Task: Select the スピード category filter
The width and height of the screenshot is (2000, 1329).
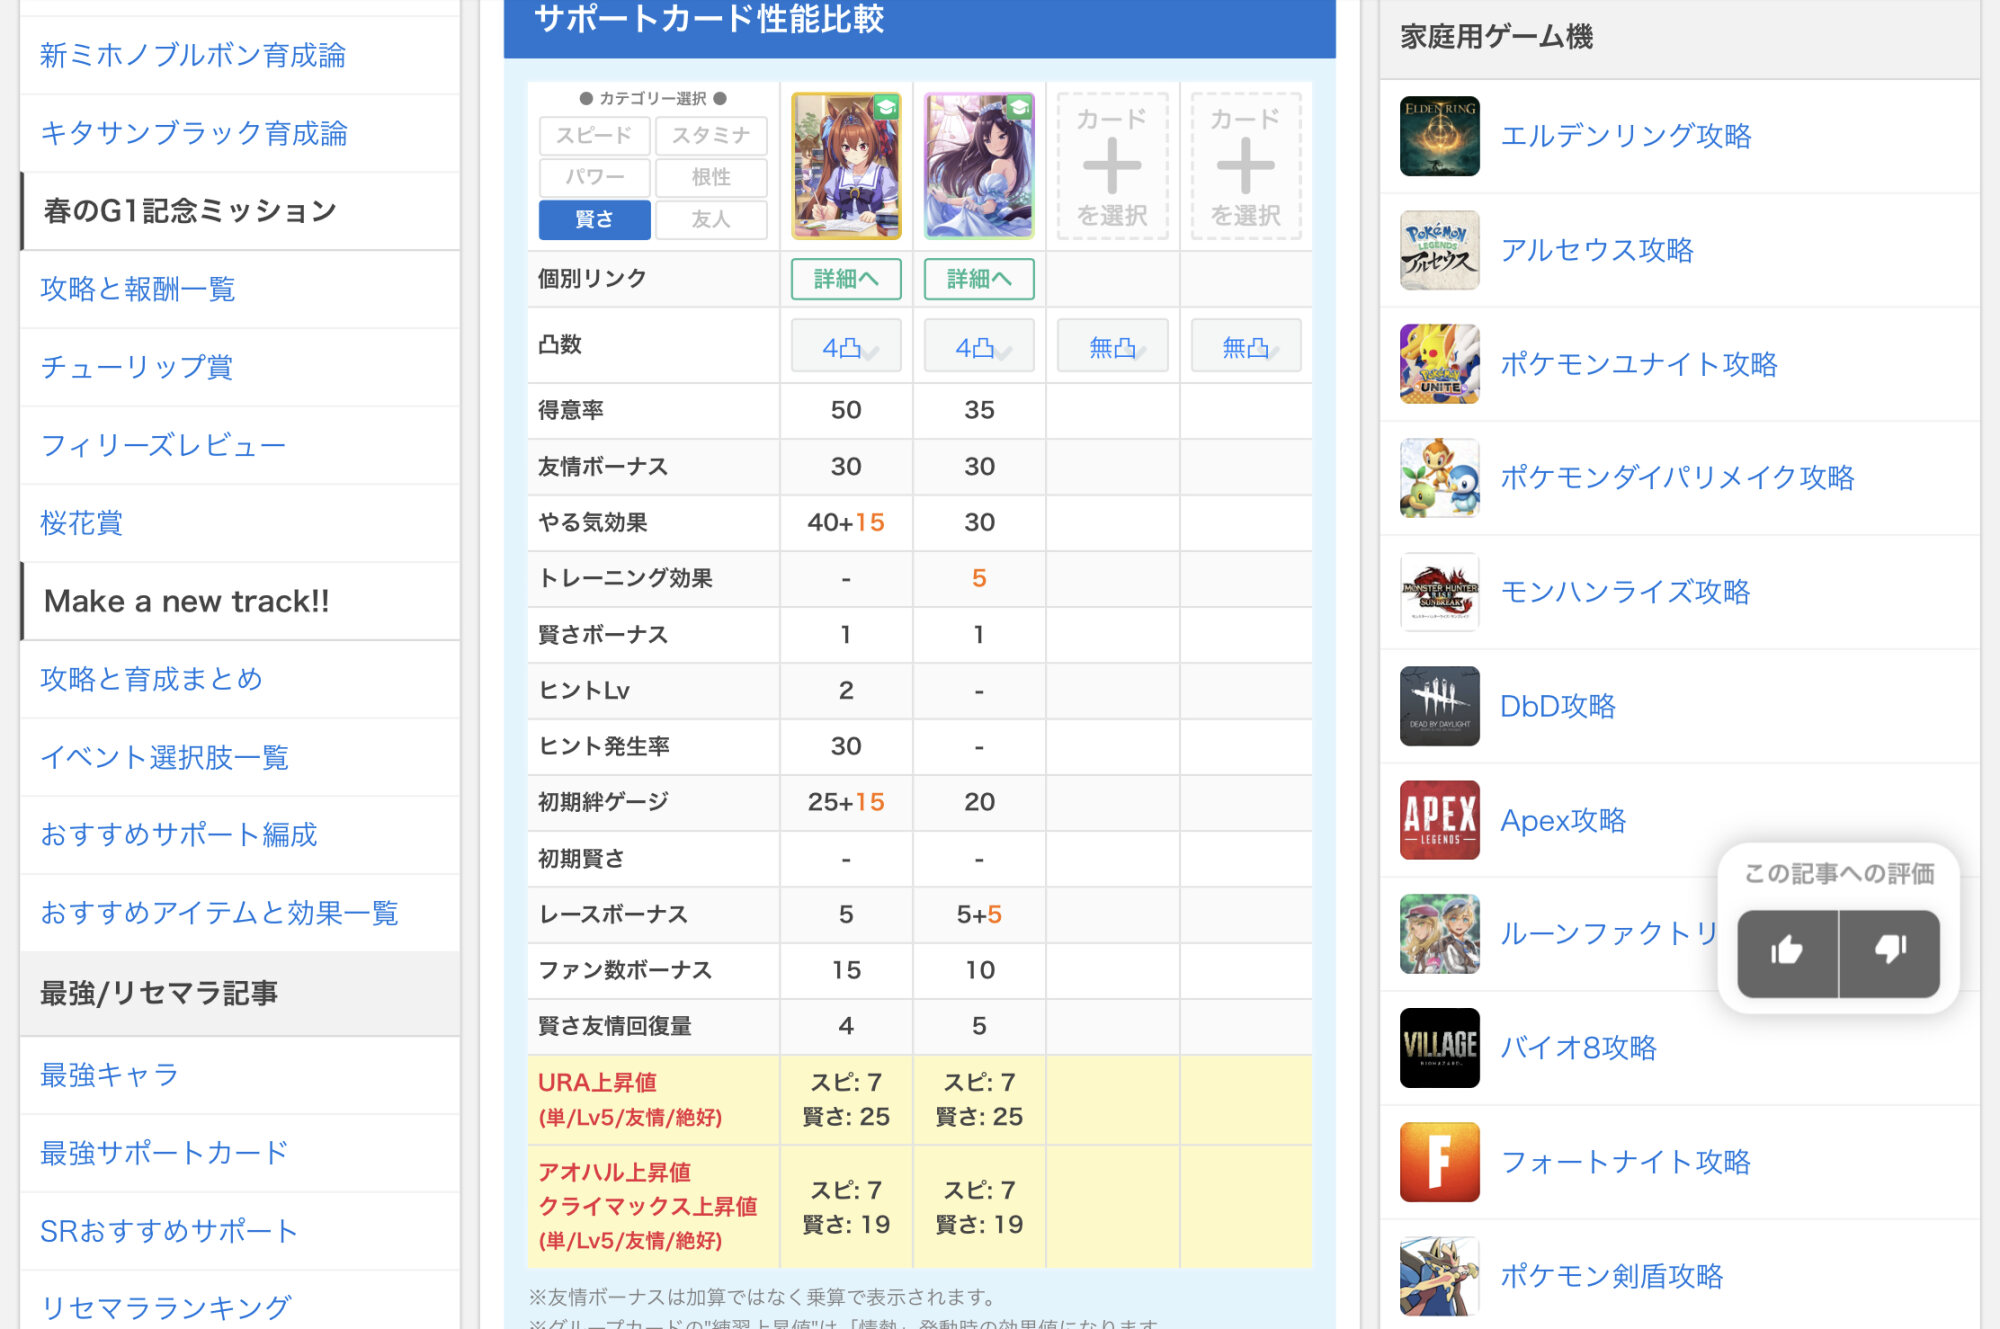Action: click(594, 135)
